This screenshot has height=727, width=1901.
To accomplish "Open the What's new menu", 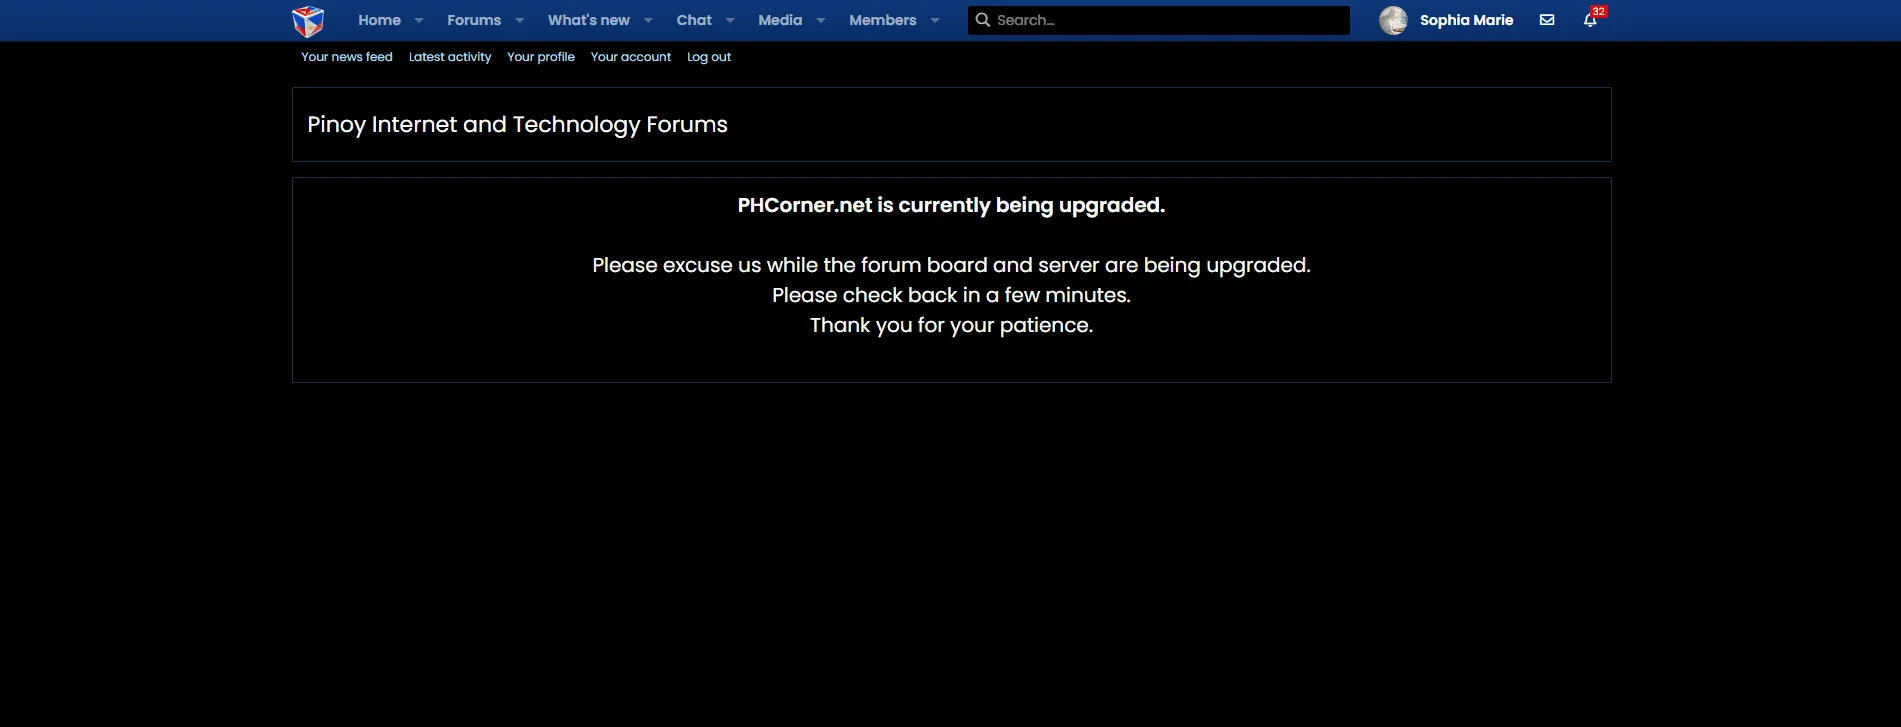I will pos(589,20).
